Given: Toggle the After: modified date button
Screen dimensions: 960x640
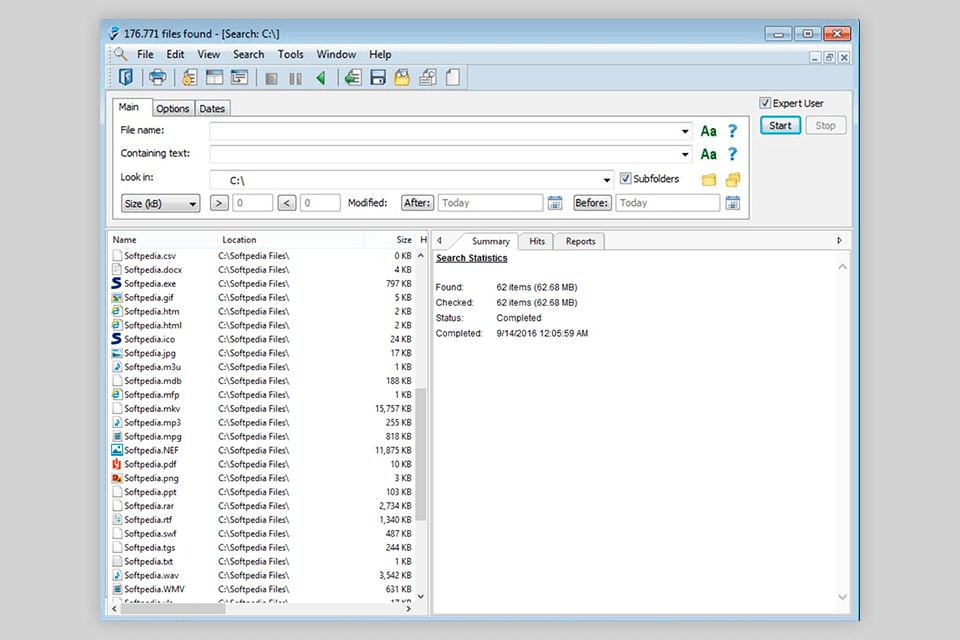Looking at the screenshot, I should tap(418, 203).
